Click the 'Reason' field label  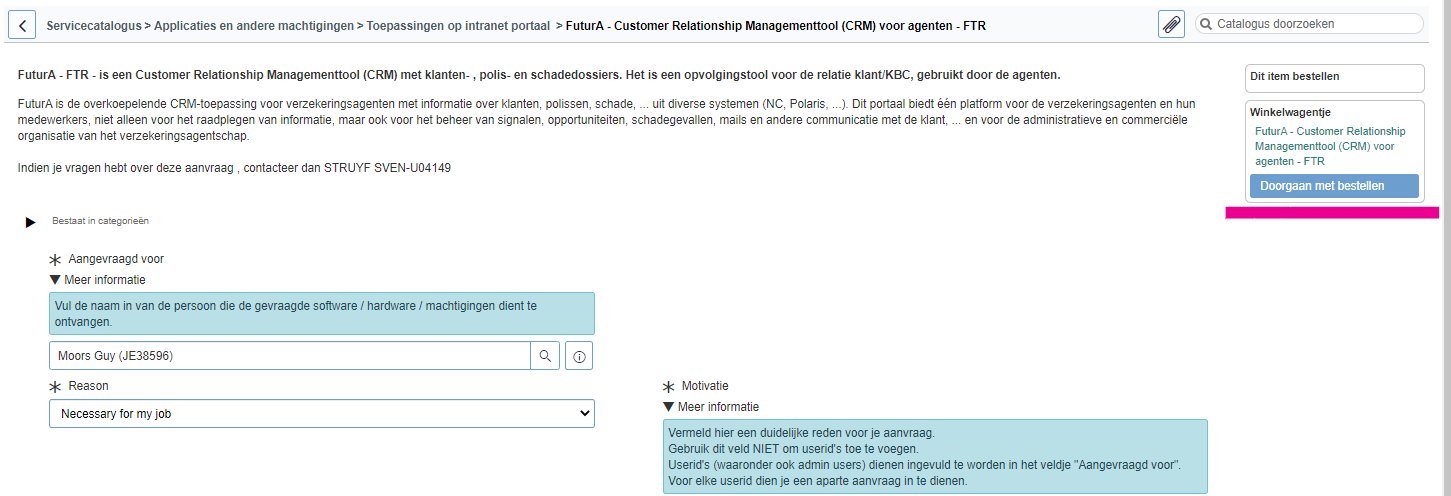click(88, 386)
